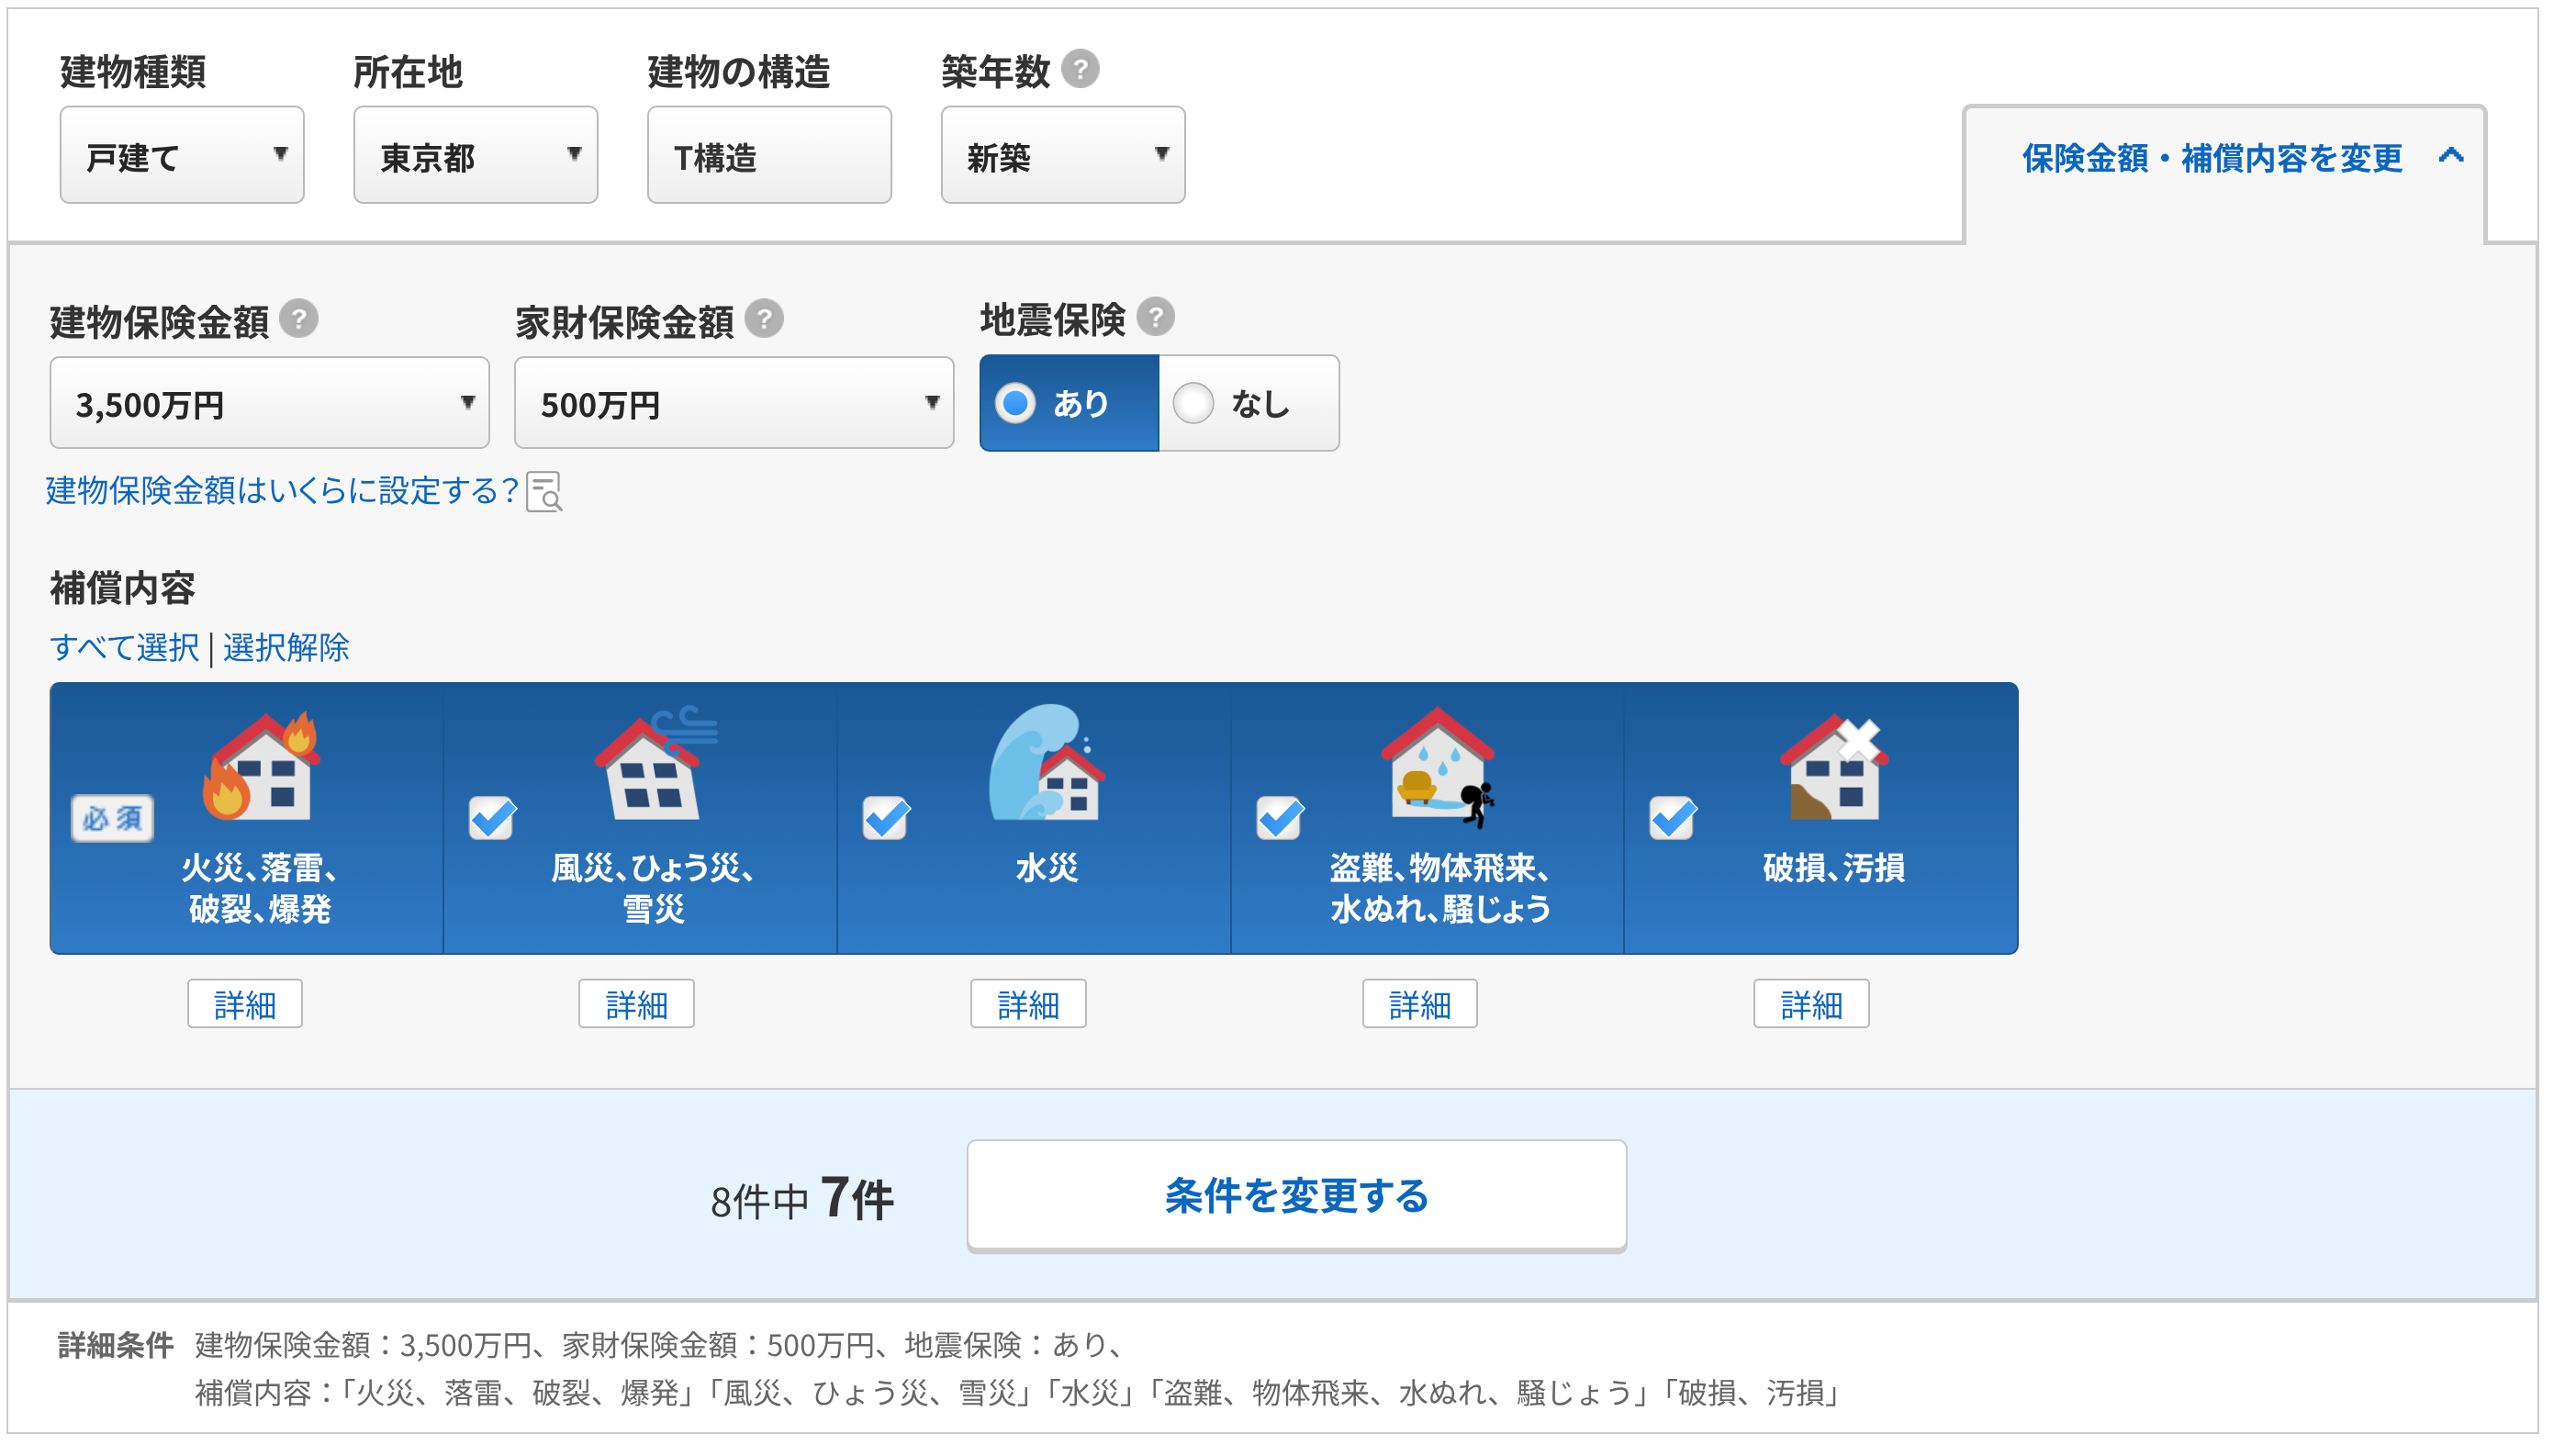Screen dimensions: 2576x1445
Task: Open the 所在地 dropdown showing 東京都
Action: coord(475,156)
